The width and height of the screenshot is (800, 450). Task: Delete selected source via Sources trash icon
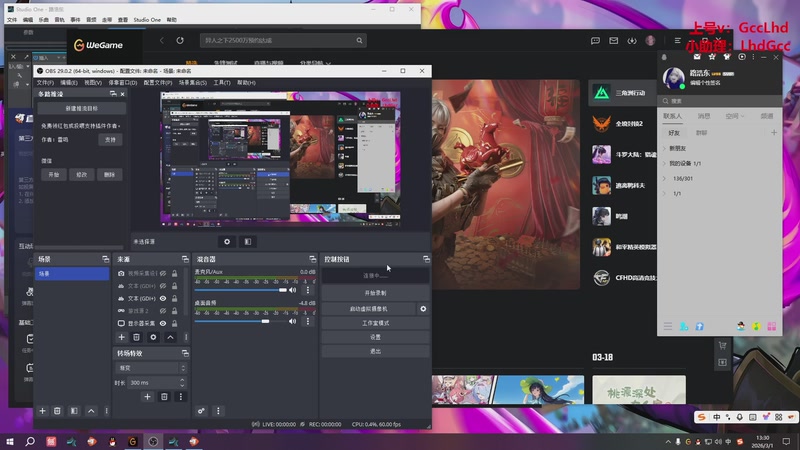coord(136,337)
